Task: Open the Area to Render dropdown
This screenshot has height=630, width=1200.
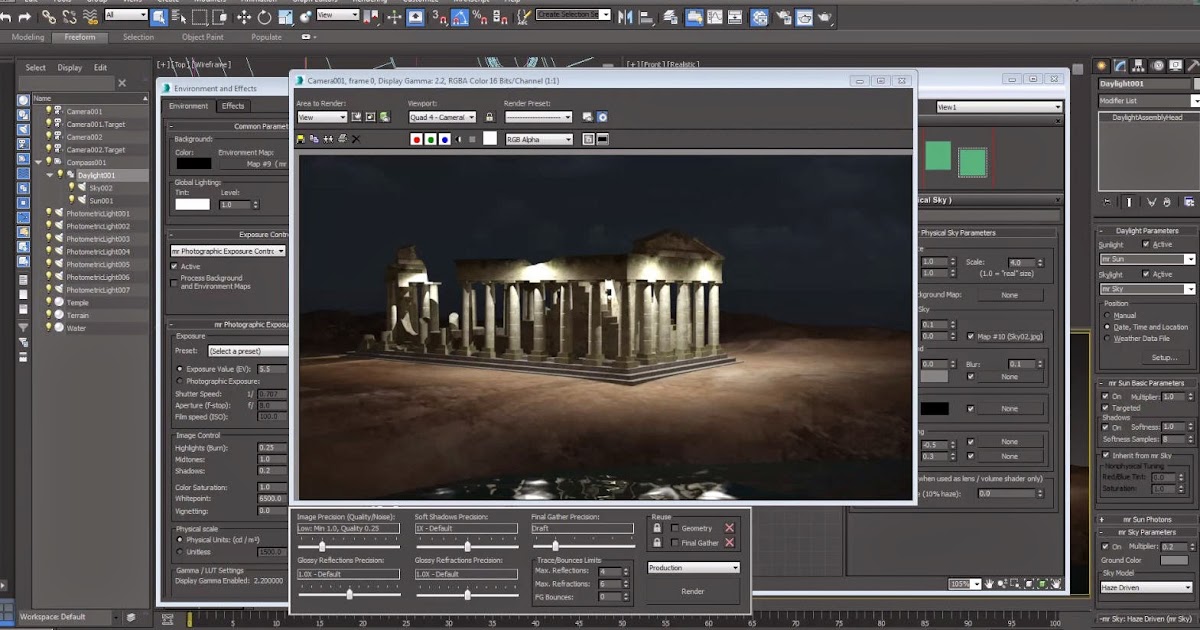Action: 322,117
